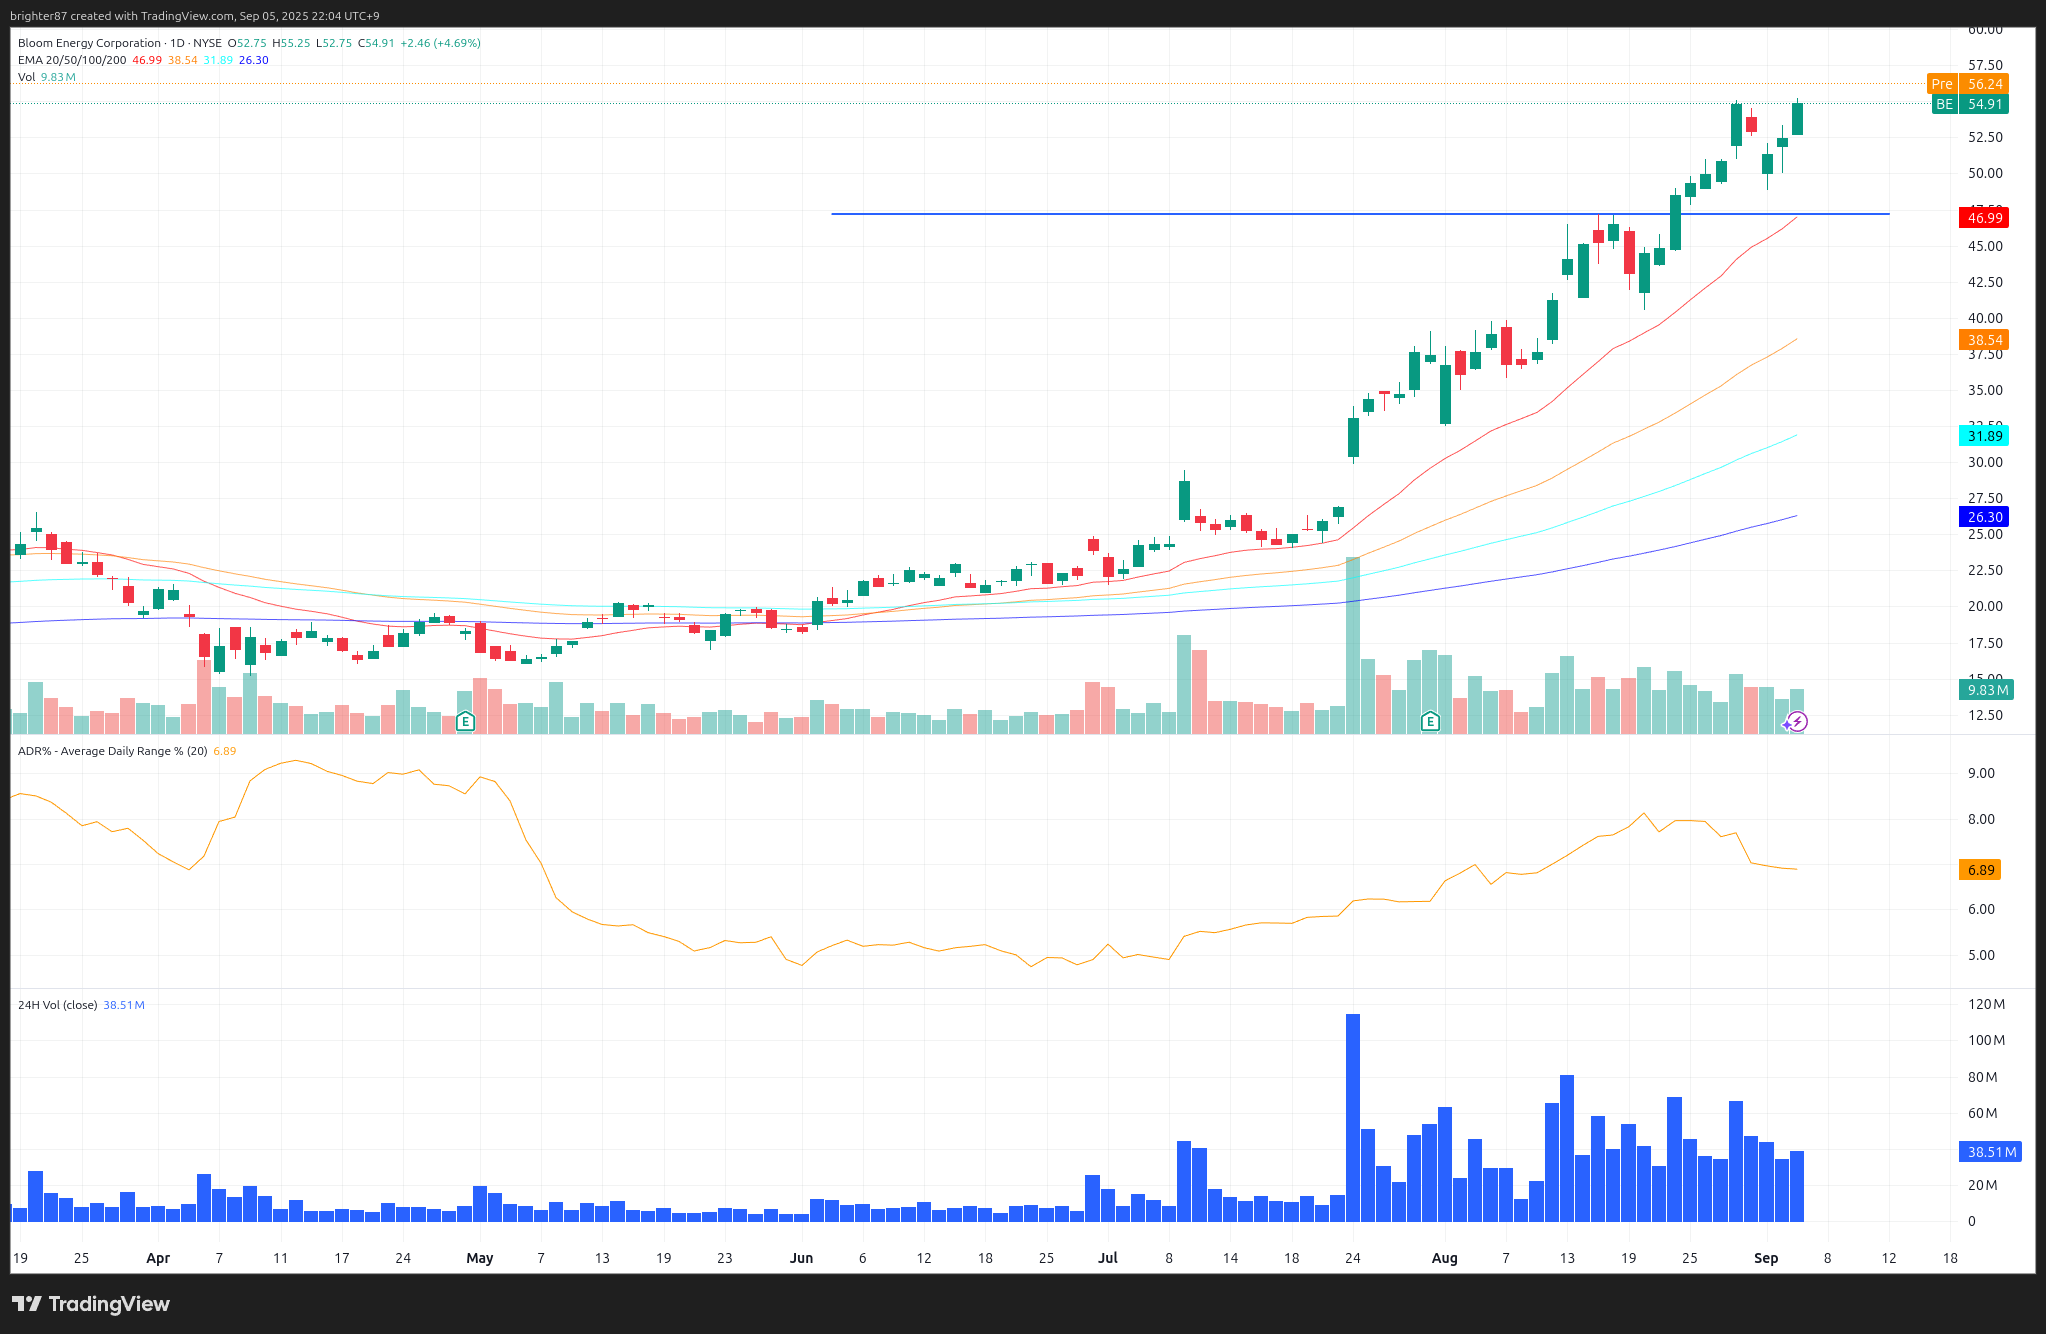Click the TradingView logo at bottom left
Image resolution: width=2046 pixels, height=1334 pixels.
coord(91,1304)
